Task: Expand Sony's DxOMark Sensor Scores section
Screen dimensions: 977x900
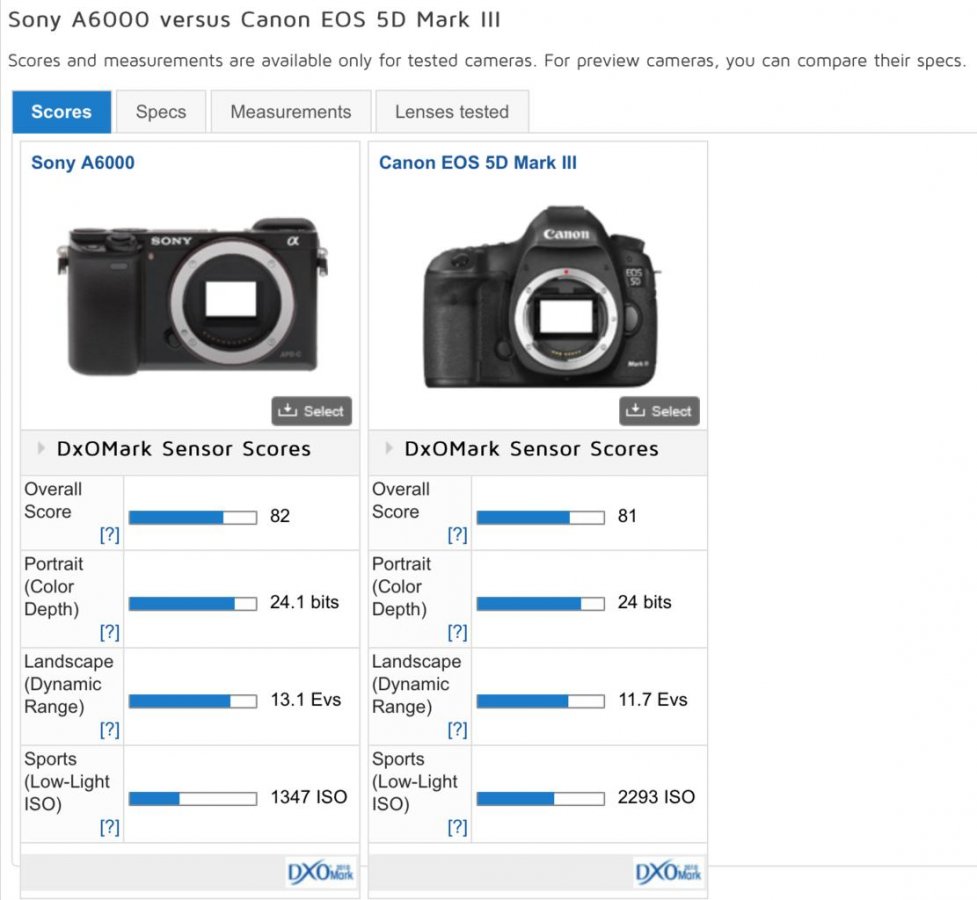Action: click(x=41, y=449)
